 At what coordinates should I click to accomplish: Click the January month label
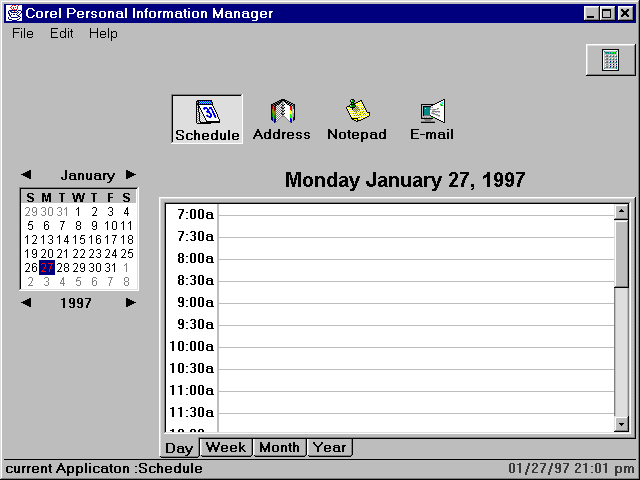pos(88,176)
